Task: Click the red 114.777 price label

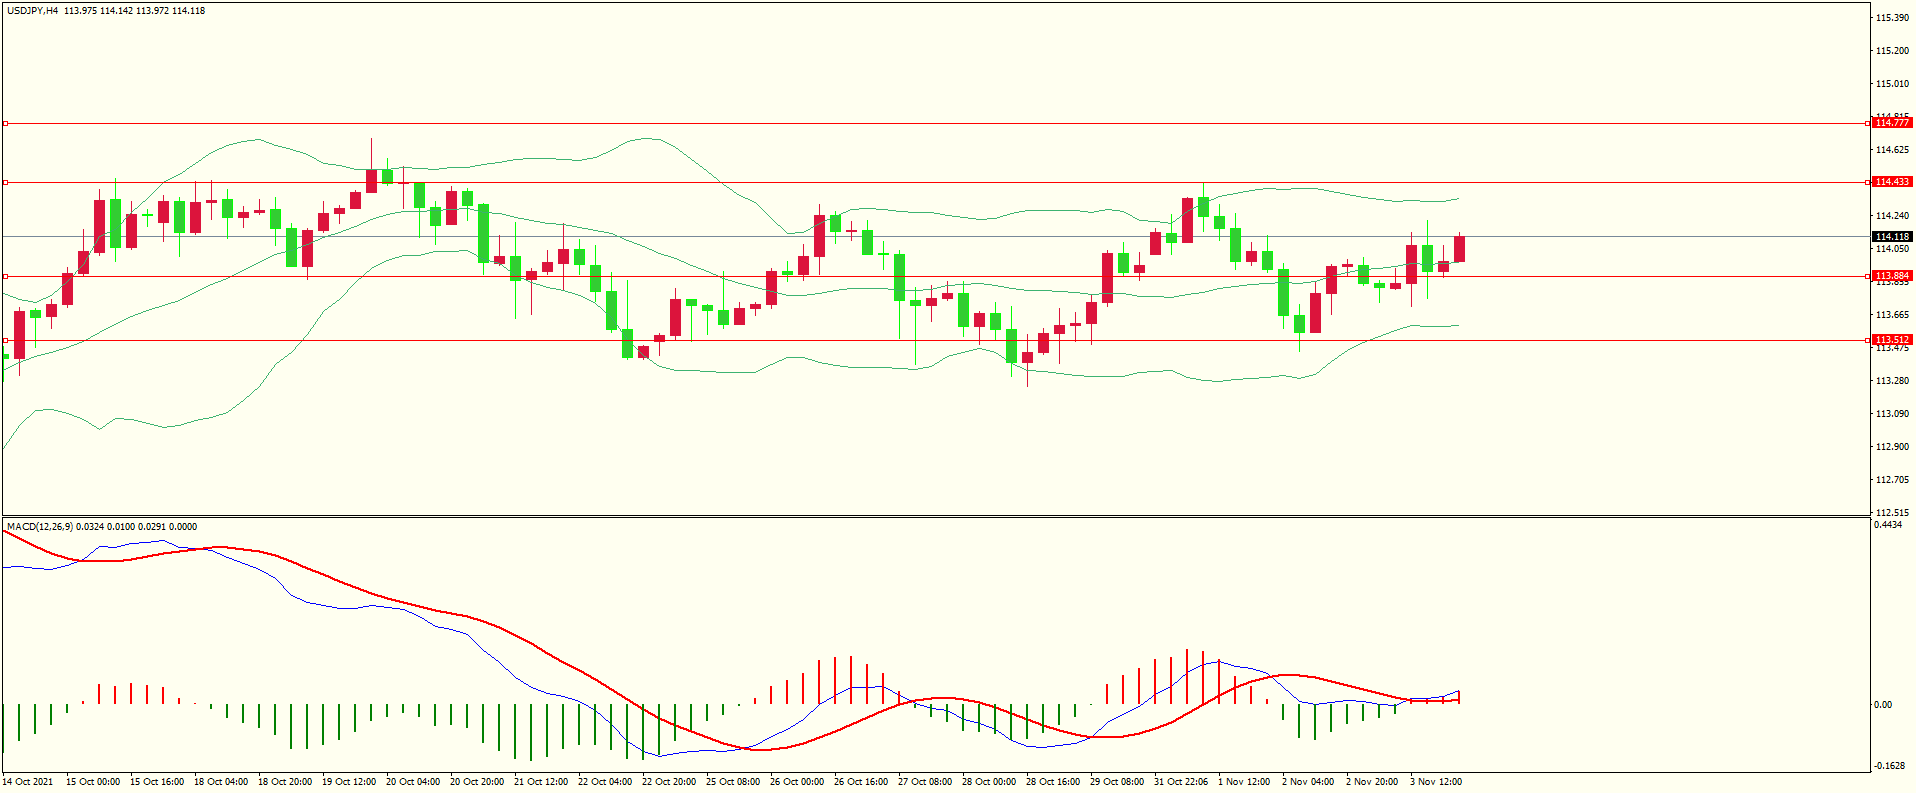Action: pyautogui.click(x=1892, y=122)
